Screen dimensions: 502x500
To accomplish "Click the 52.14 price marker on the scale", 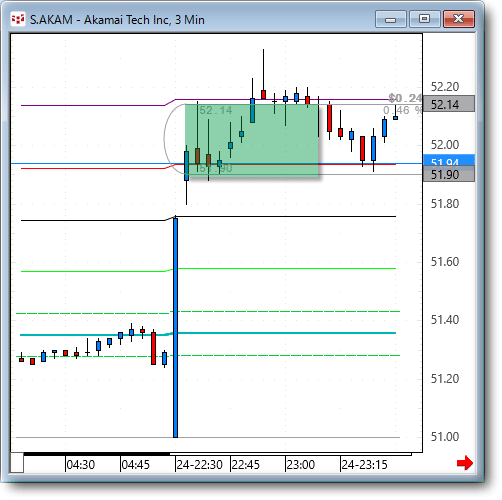I will [x=449, y=104].
